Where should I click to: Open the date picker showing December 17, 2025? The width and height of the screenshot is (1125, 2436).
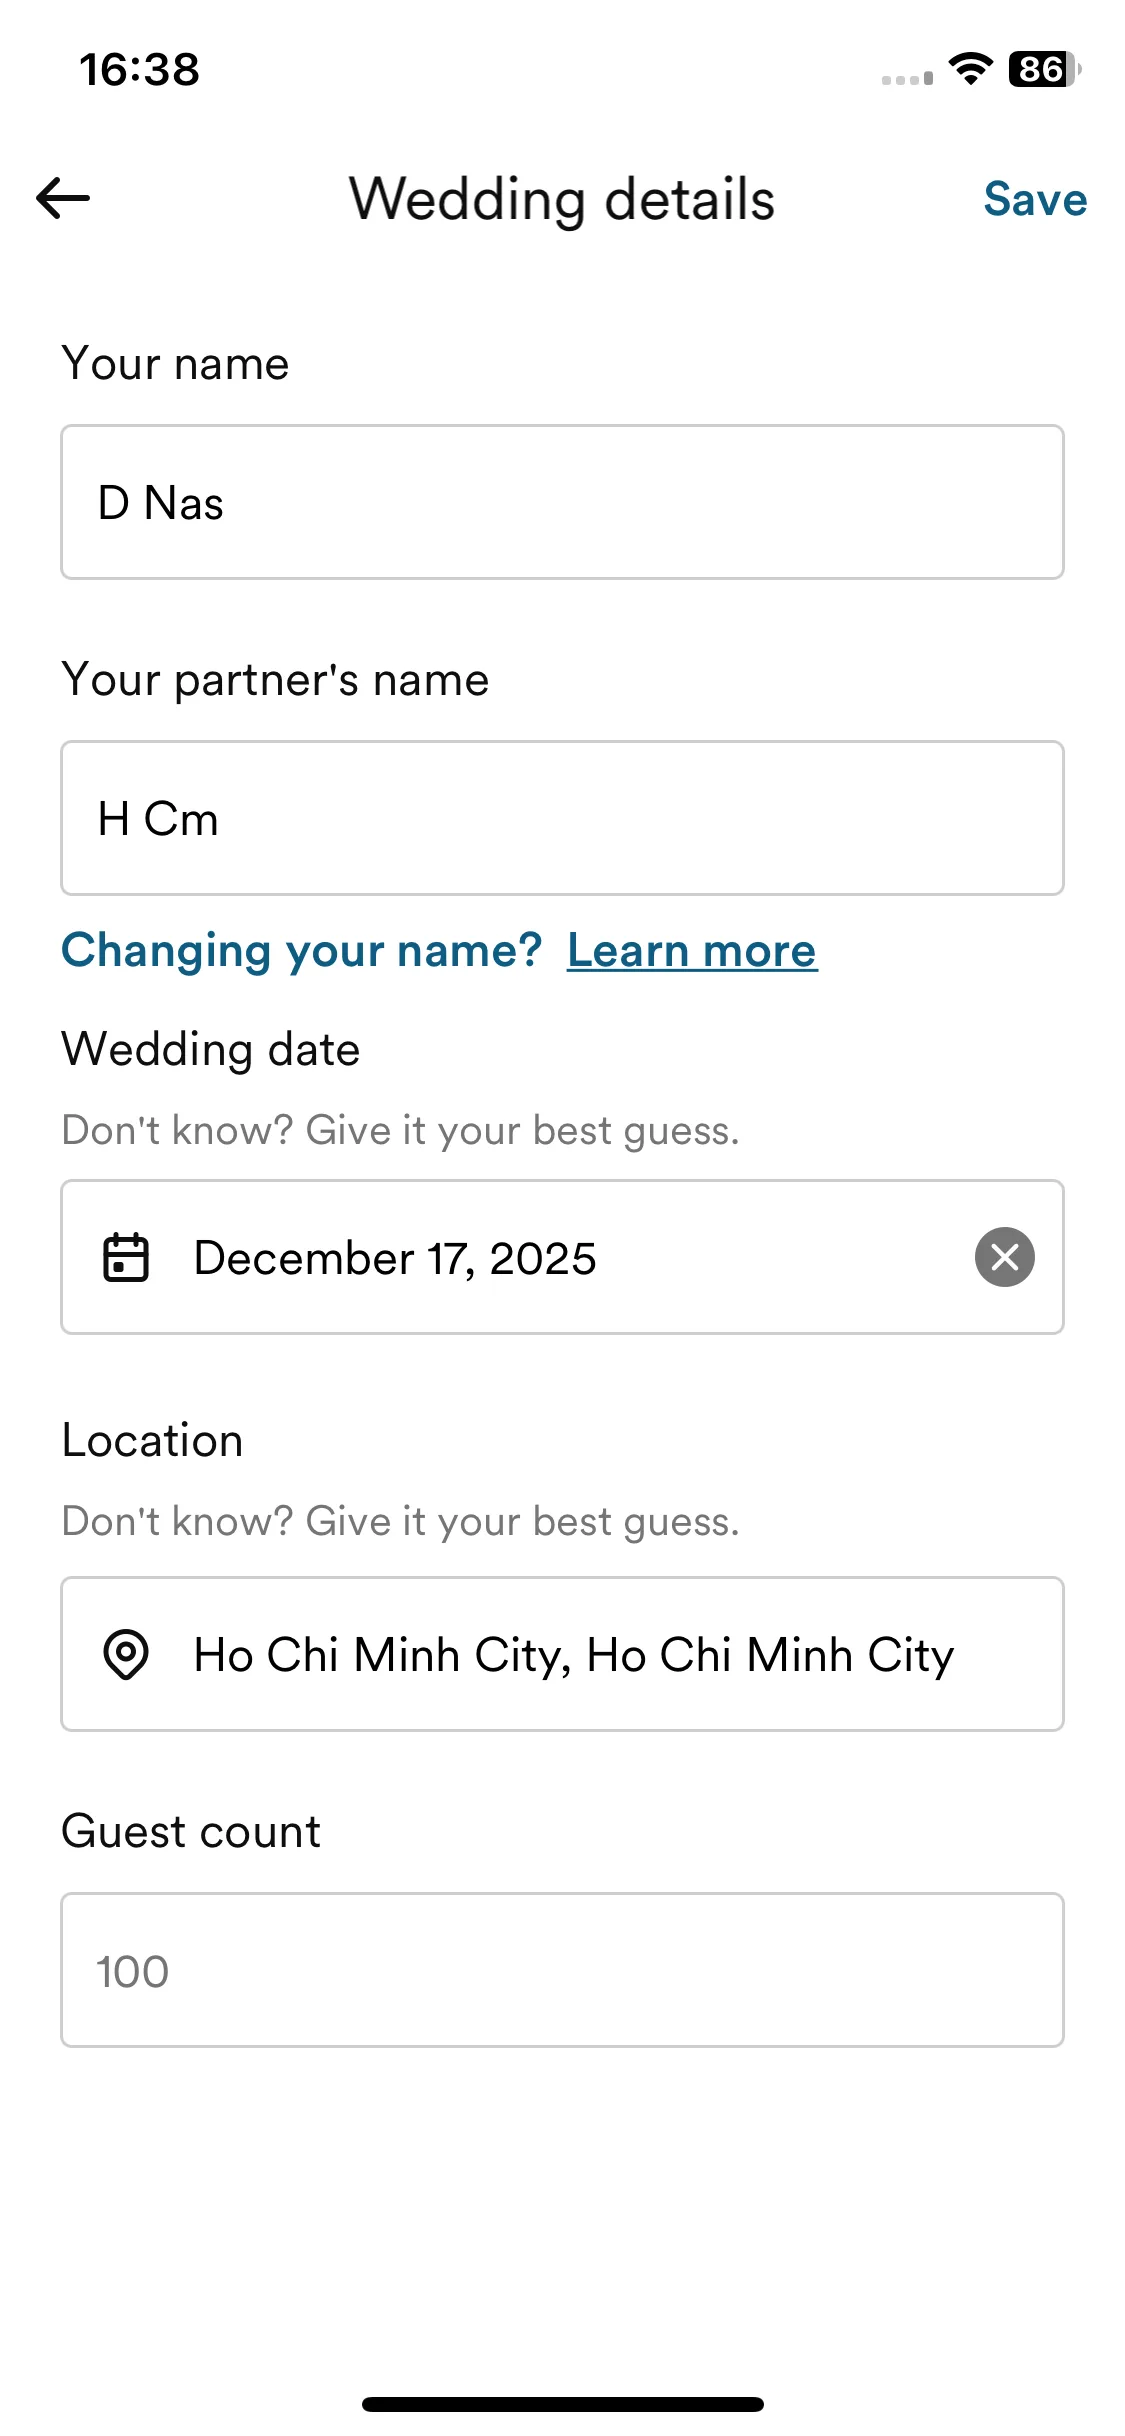(562, 1257)
